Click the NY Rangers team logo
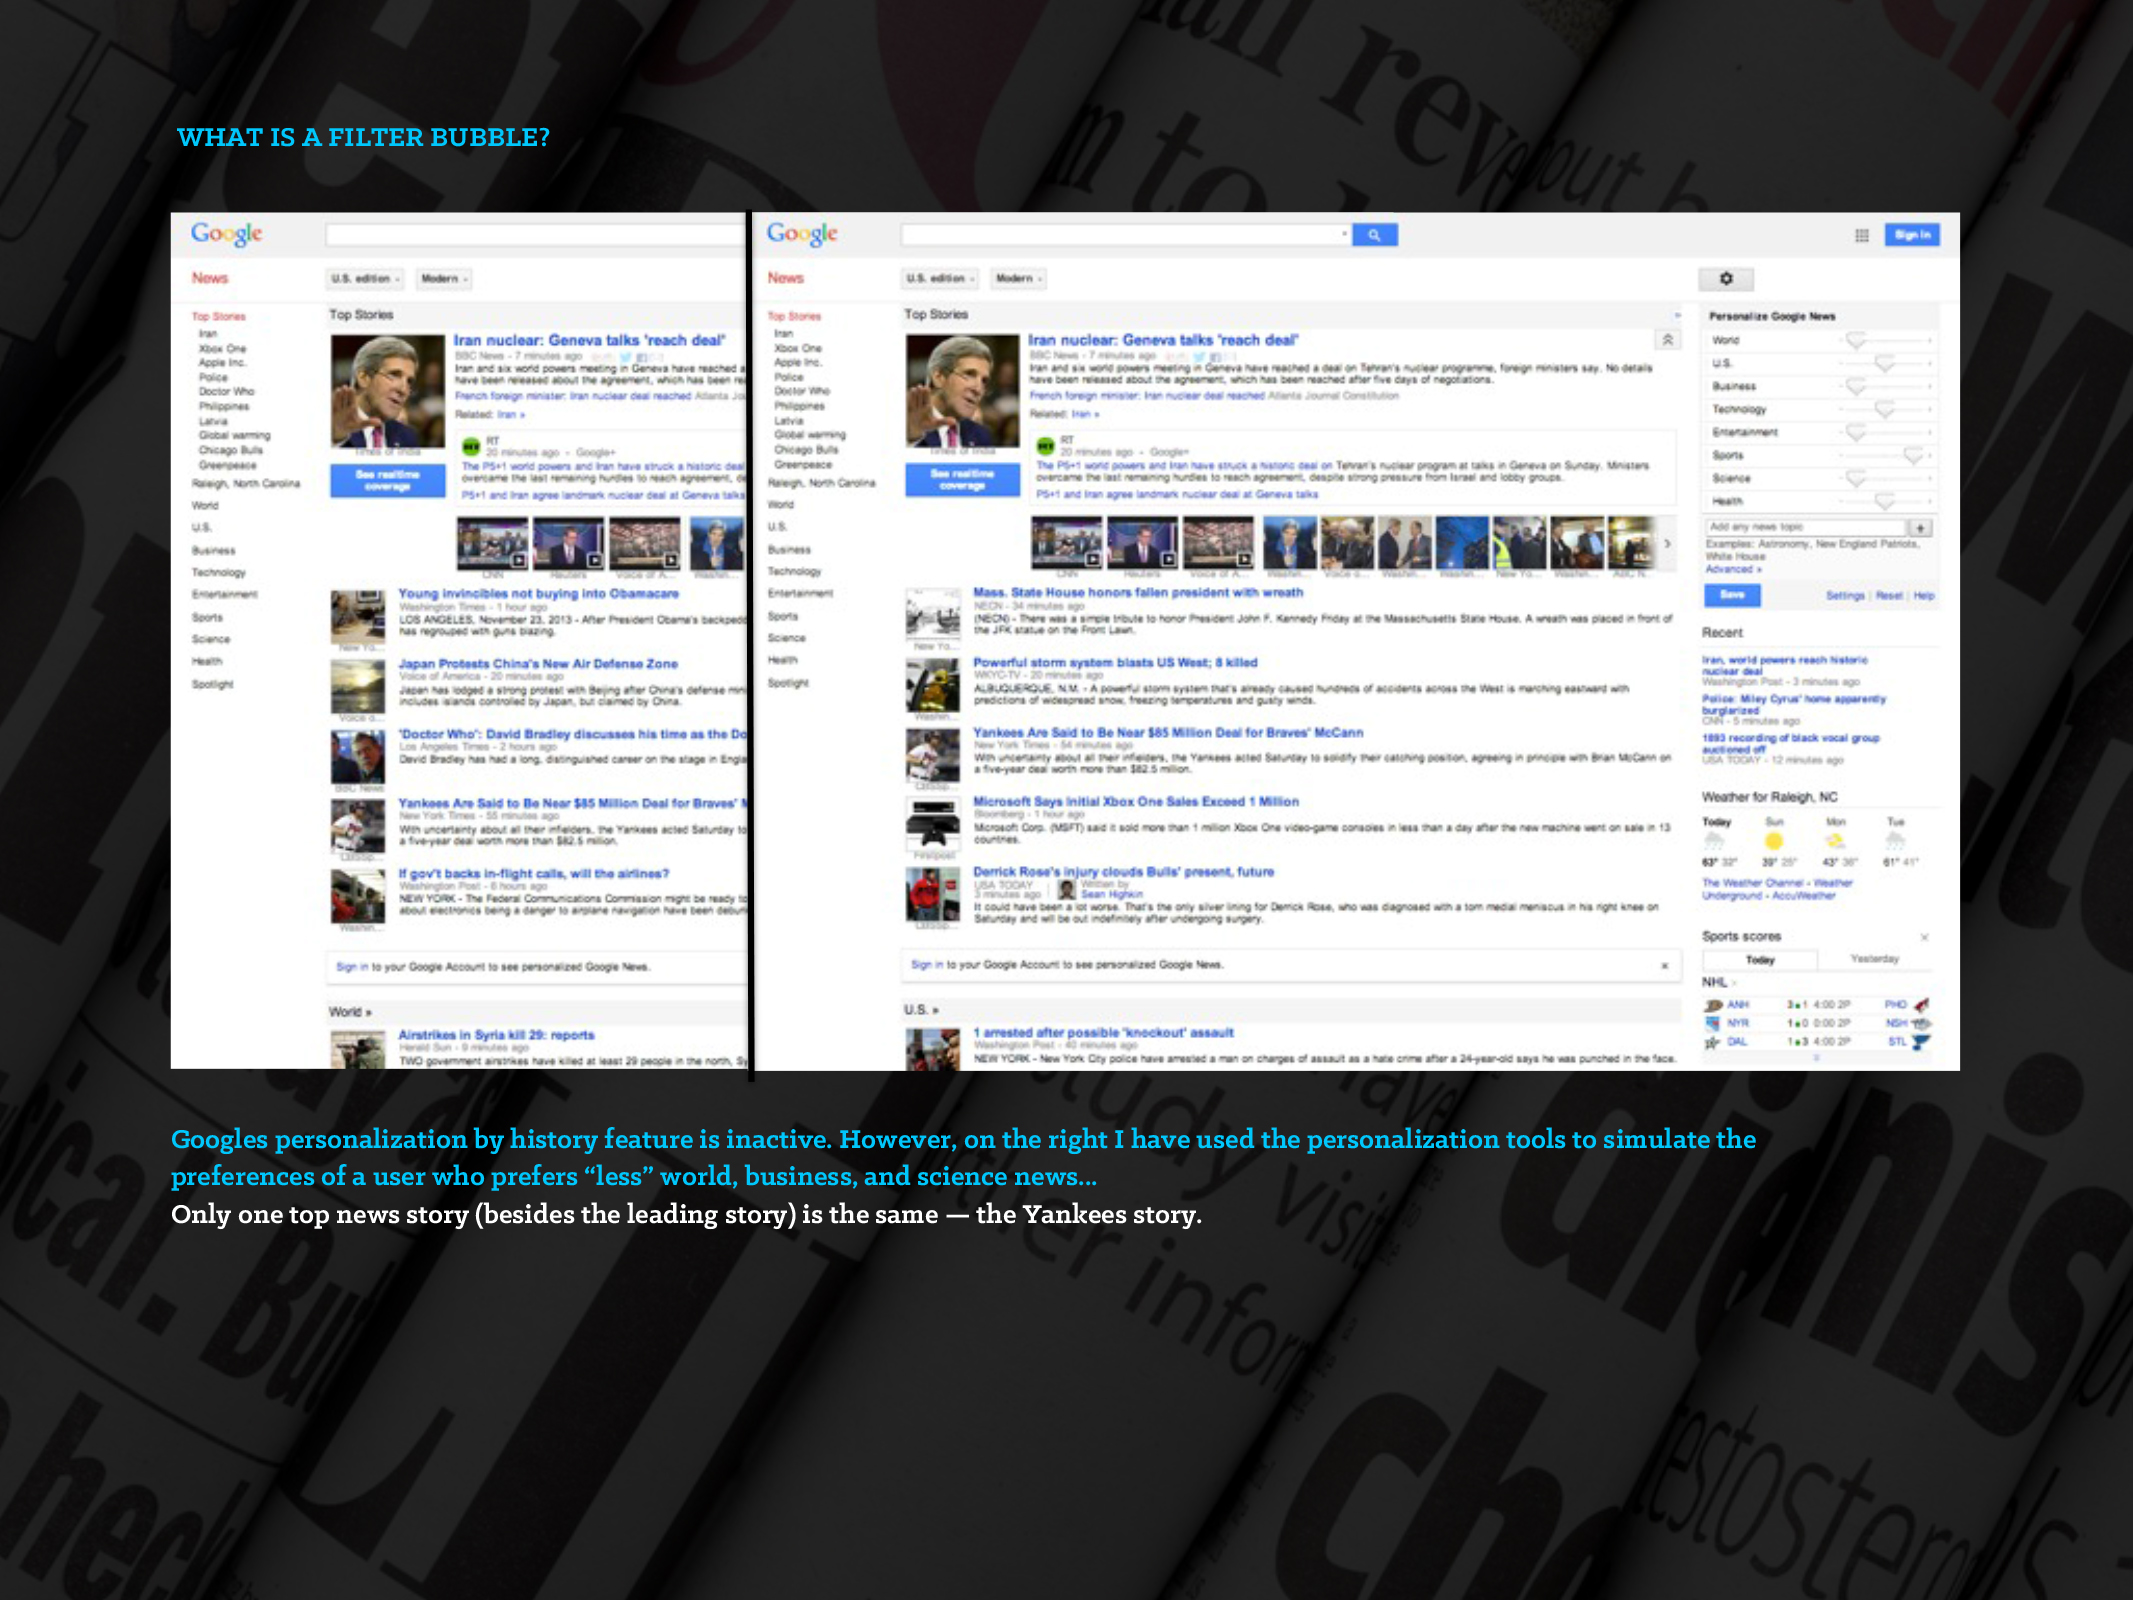The width and height of the screenshot is (2133, 1600). pyautogui.click(x=1713, y=1023)
